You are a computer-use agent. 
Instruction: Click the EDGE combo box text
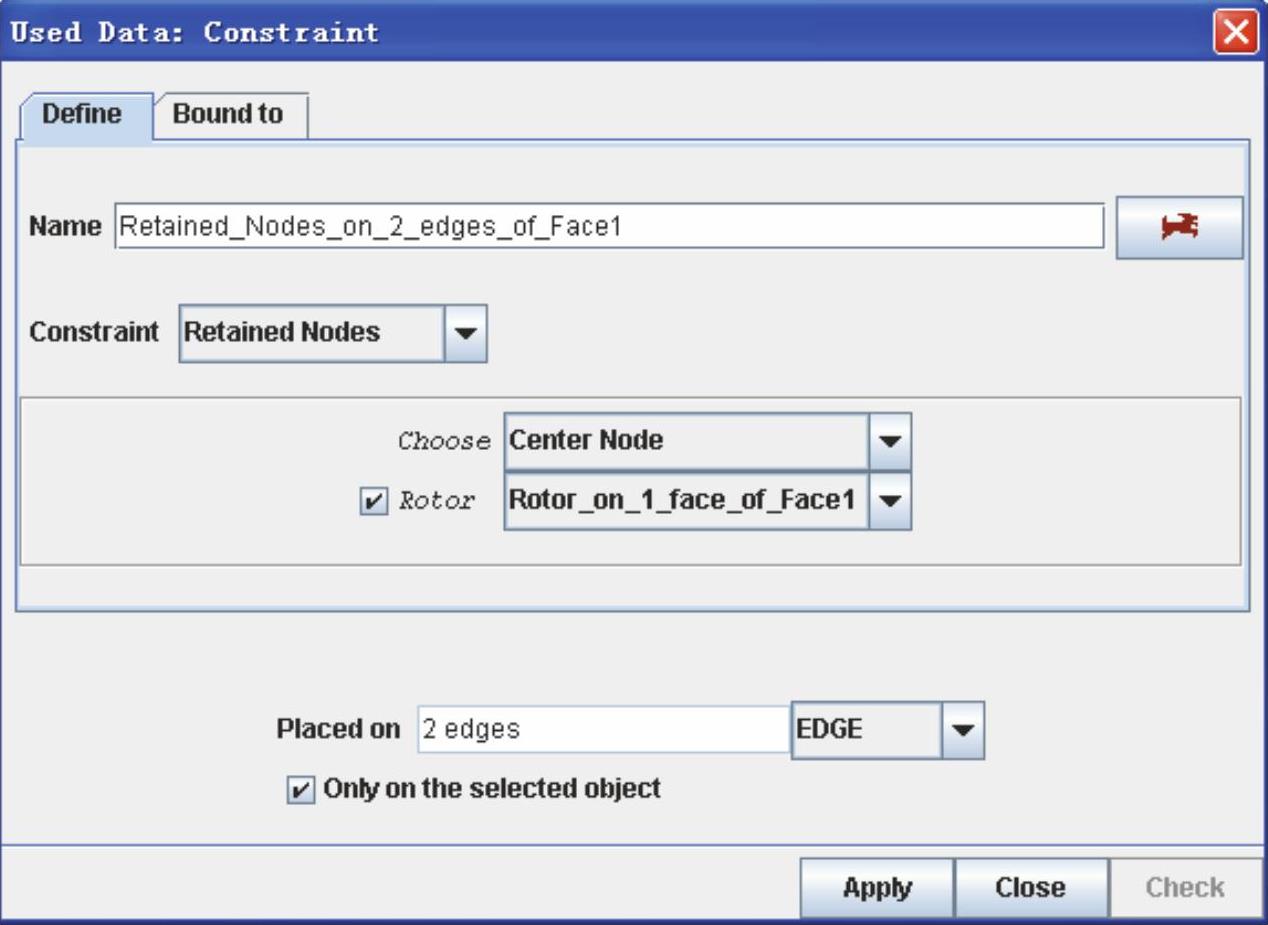(864, 730)
